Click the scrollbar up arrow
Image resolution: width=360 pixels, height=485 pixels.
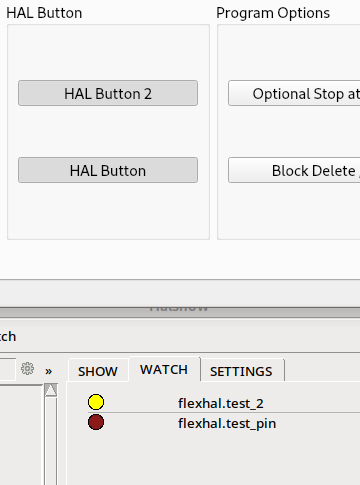[x=51, y=390]
